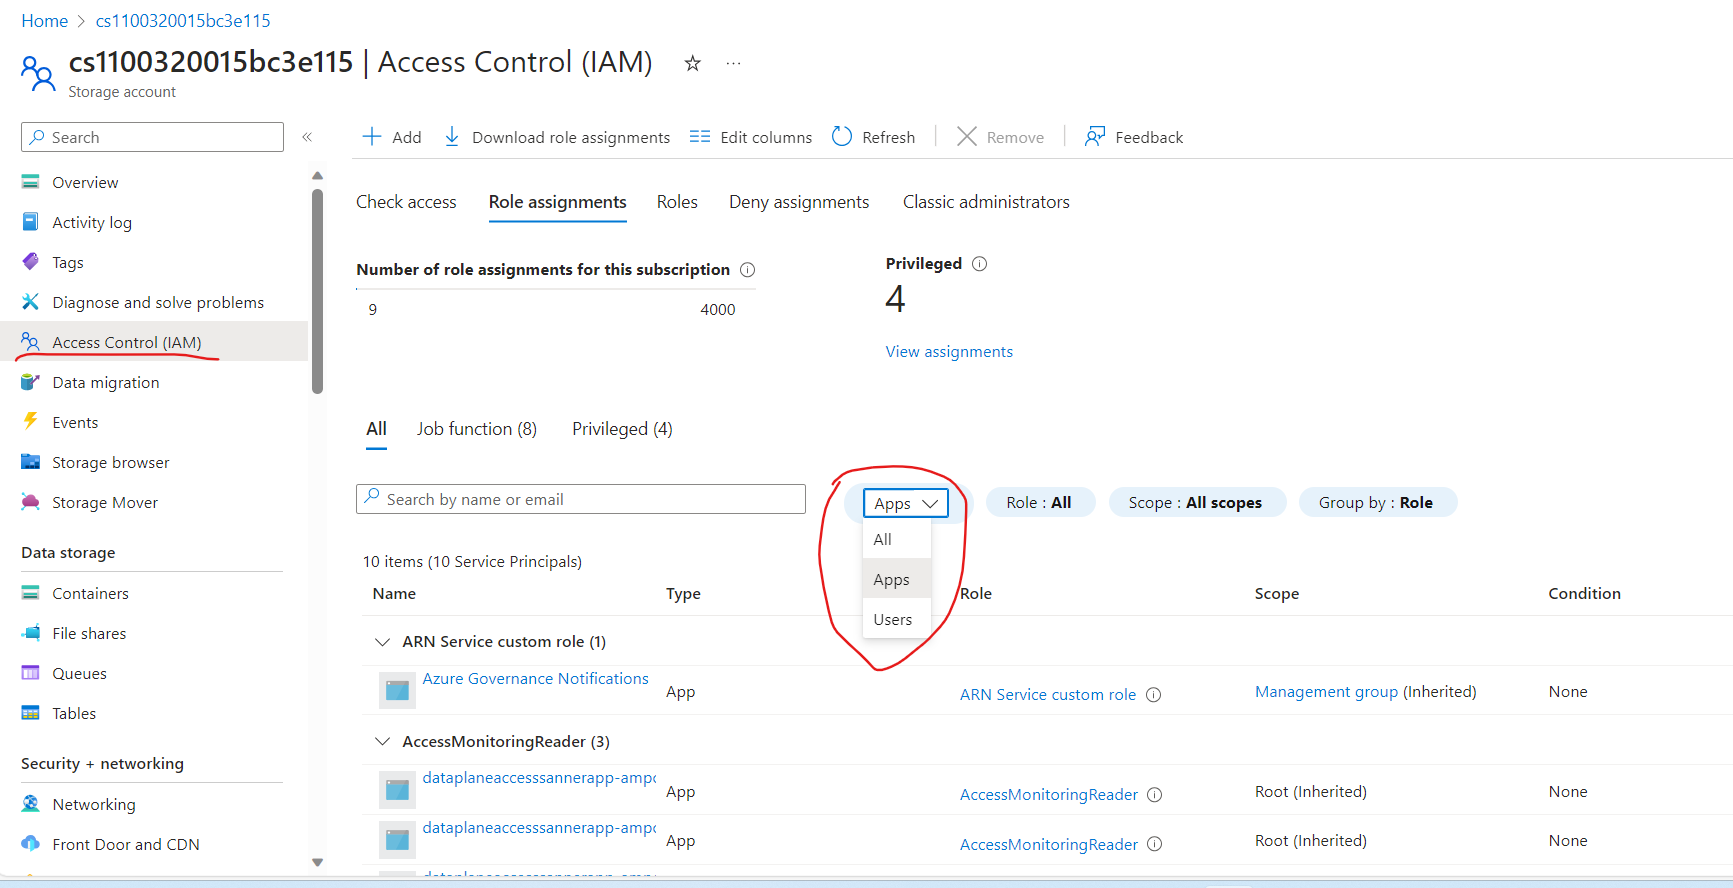Open Azure Governance Notifications link
This screenshot has height=888, width=1733.
pyautogui.click(x=535, y=678)
